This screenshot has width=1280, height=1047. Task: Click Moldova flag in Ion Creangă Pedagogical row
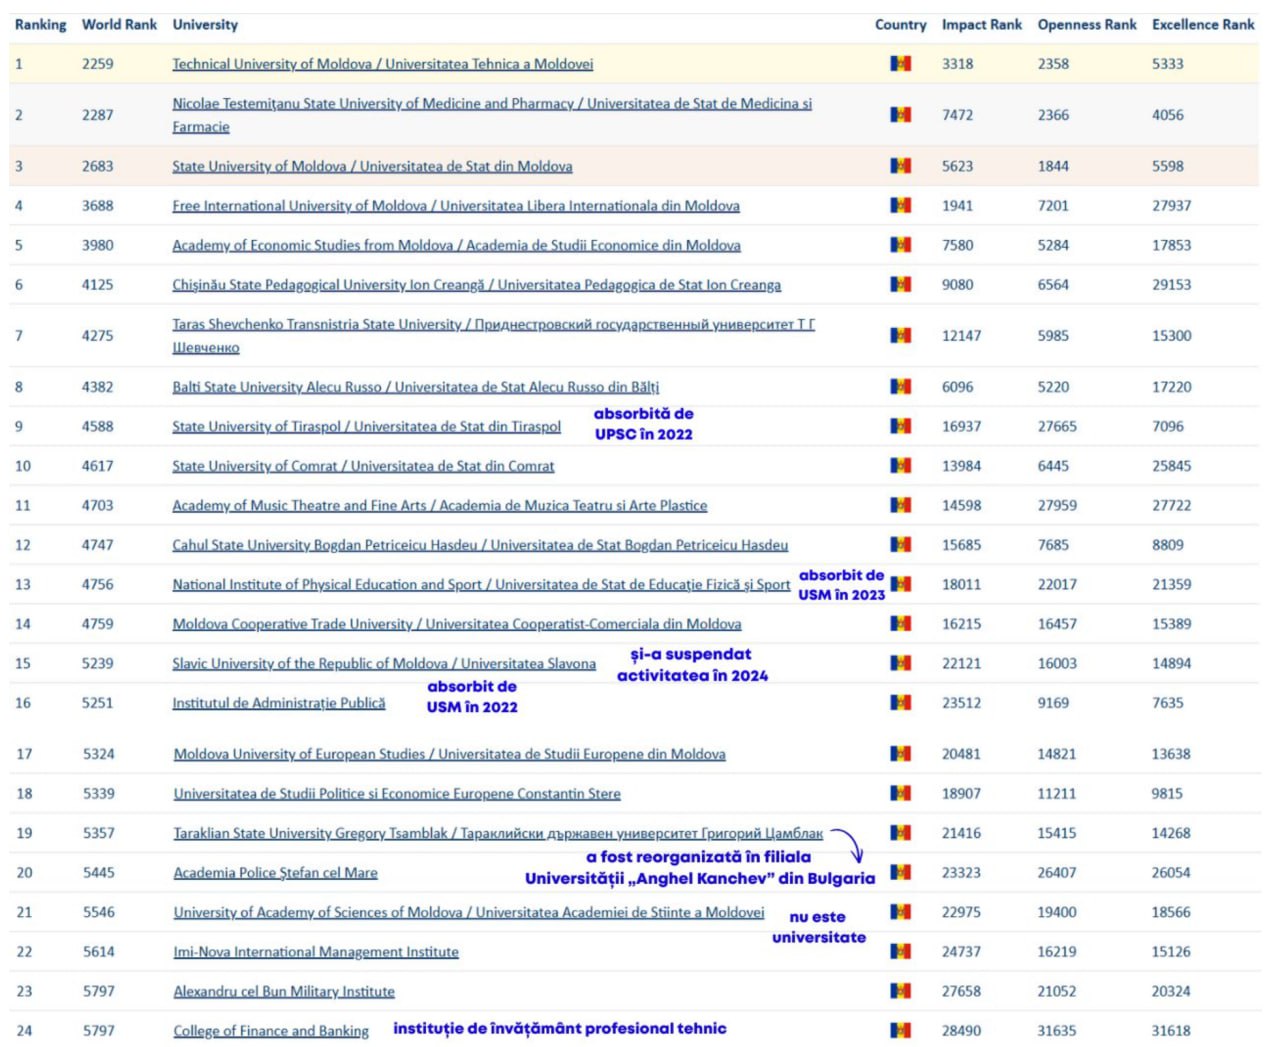(x=901, y=285)
